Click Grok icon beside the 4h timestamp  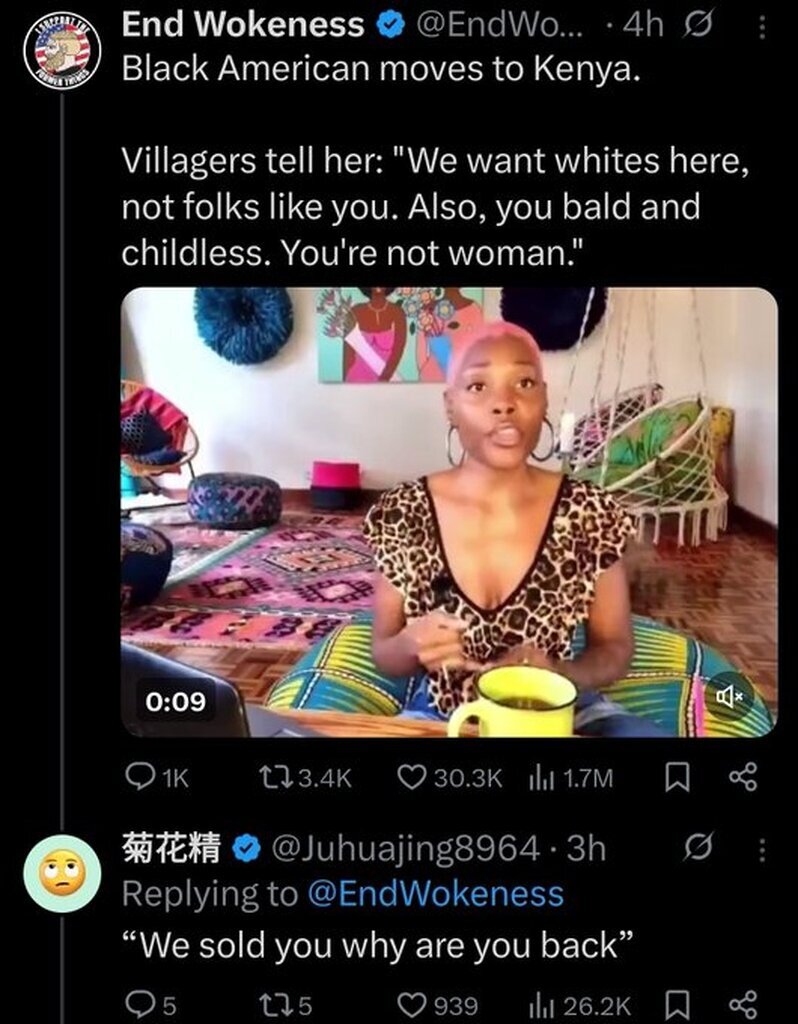698,27
